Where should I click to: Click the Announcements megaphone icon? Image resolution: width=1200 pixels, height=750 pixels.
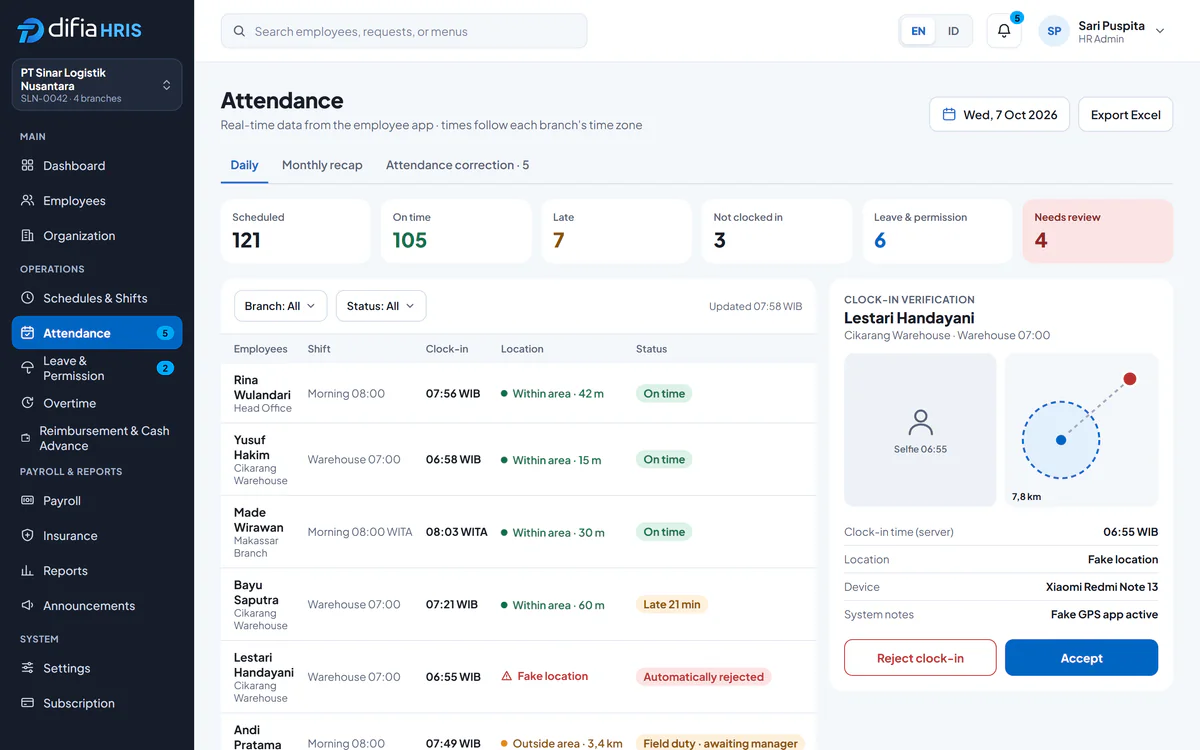(28, 605)
